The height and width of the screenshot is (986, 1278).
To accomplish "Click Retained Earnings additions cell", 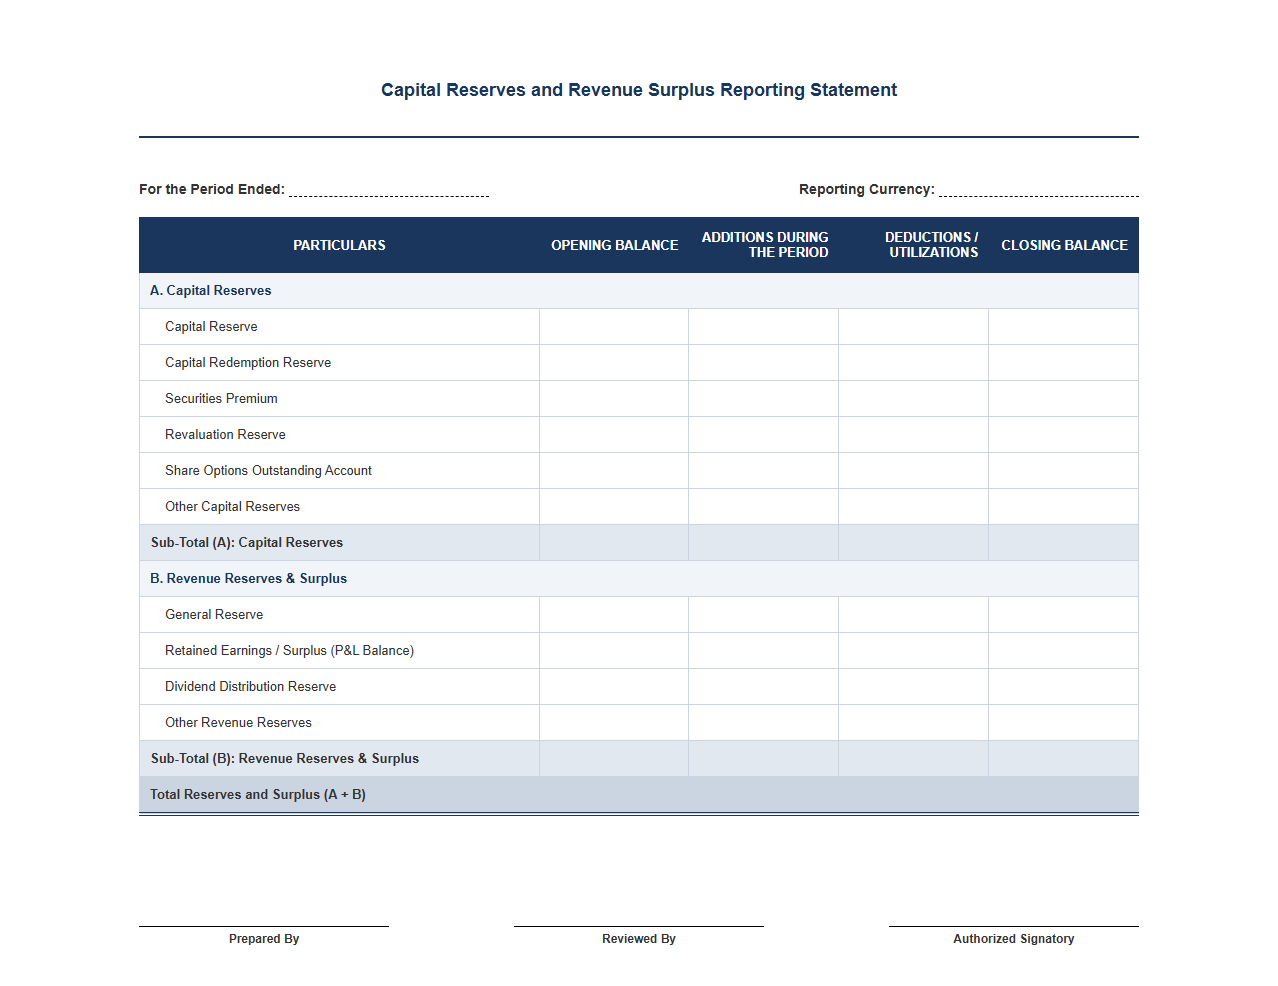I will [x=764, y=651].
